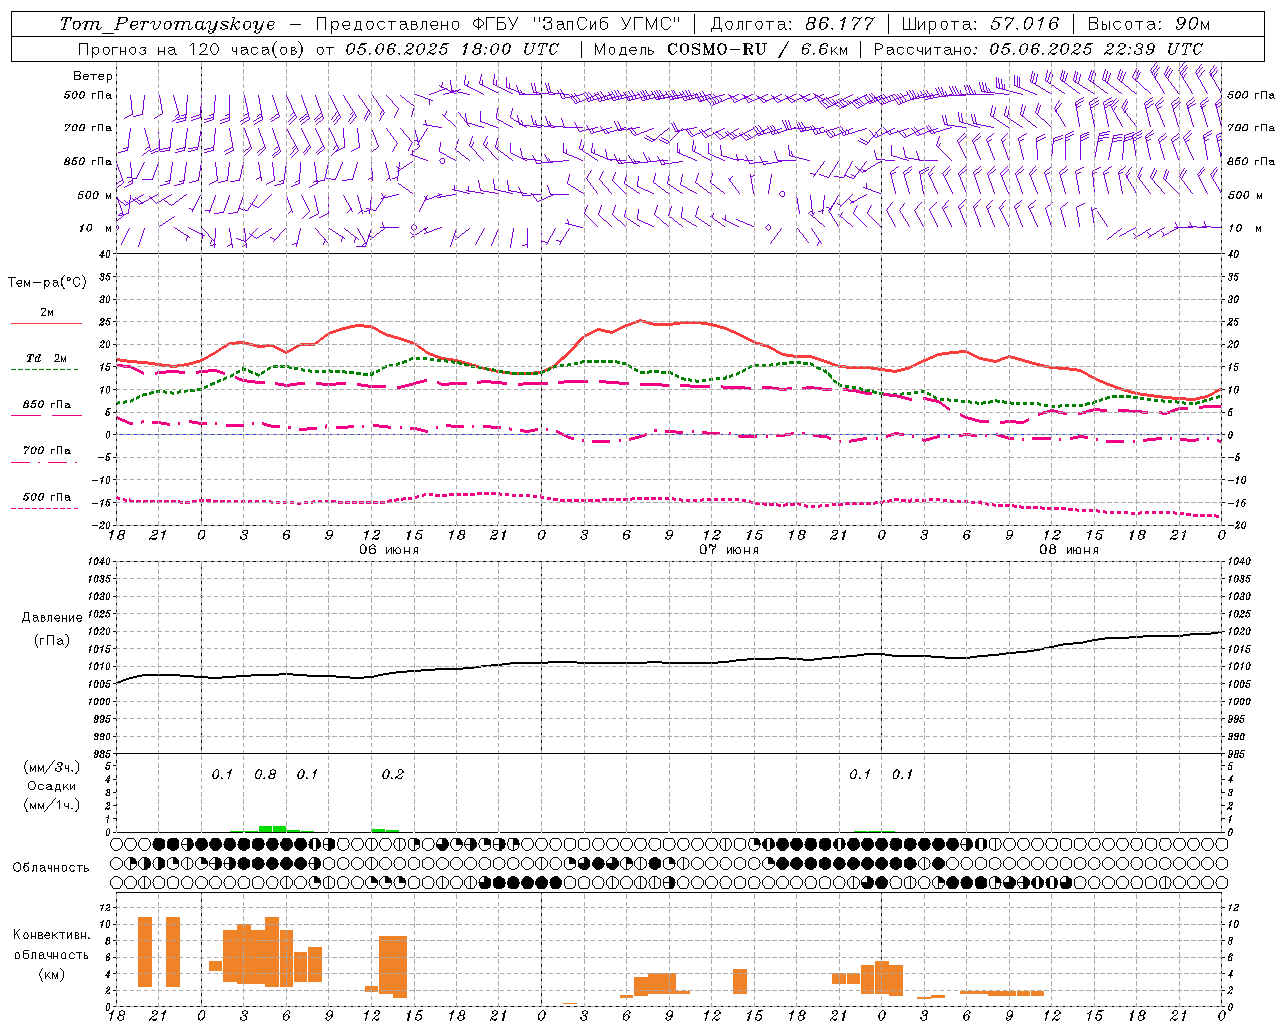Click the dash-dot 700 гПа temperature legend line
The image size is (1280, 1024).
pos(46,462)
